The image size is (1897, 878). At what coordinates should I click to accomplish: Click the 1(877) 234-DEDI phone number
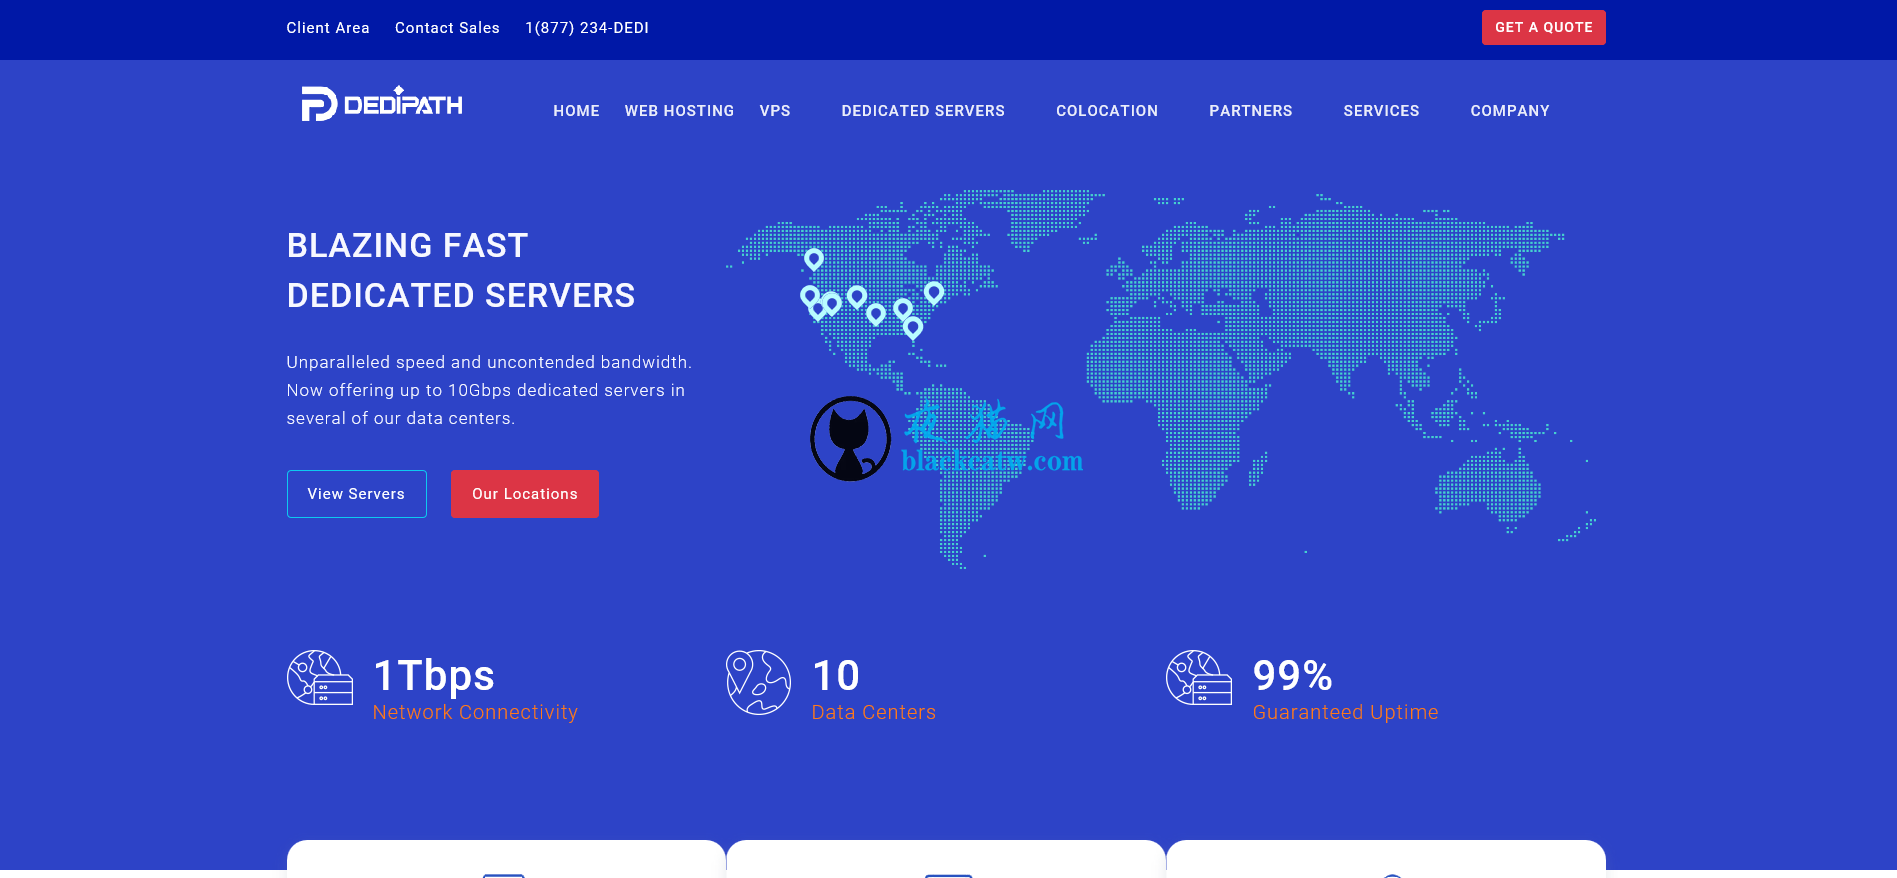click(587, 28)
